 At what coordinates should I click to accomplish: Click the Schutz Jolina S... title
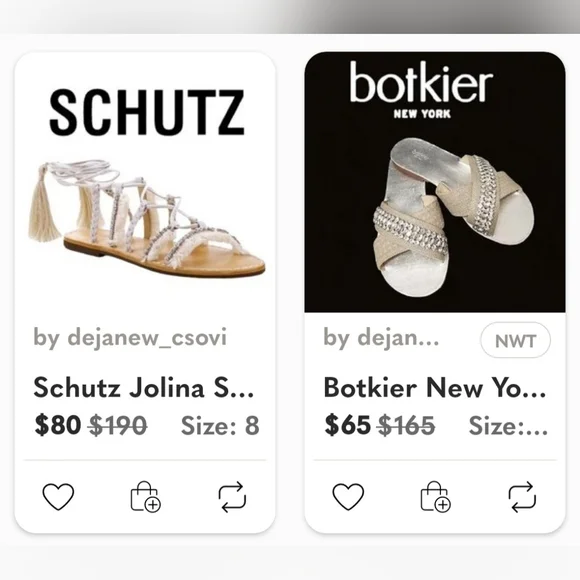pyautogui.click(x=144, y=388)
